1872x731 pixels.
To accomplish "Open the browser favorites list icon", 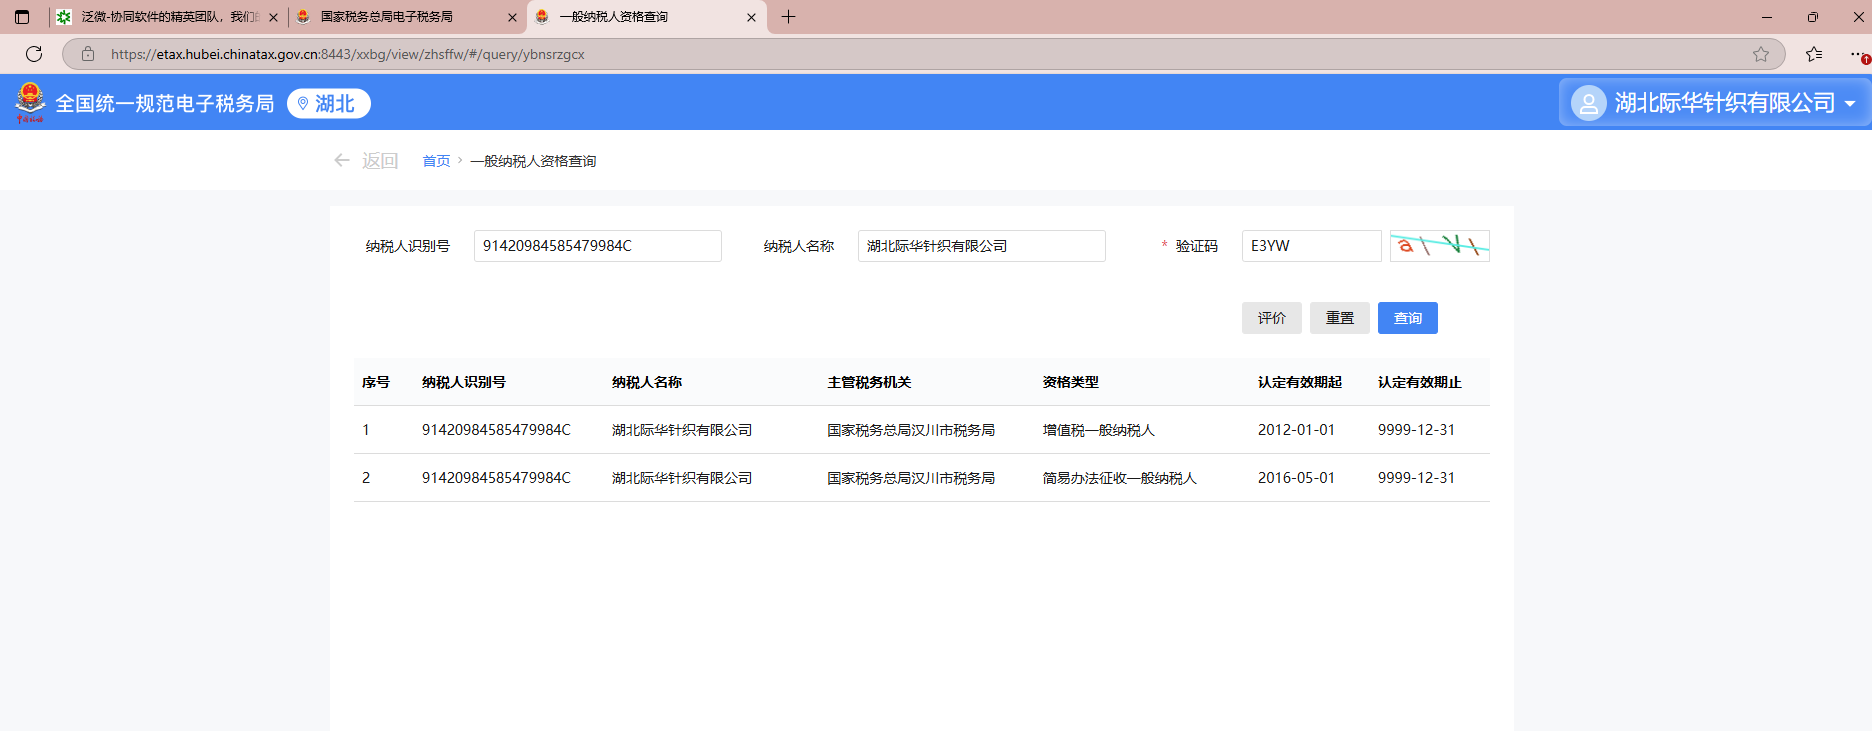I will click(x=1814, y=54).
